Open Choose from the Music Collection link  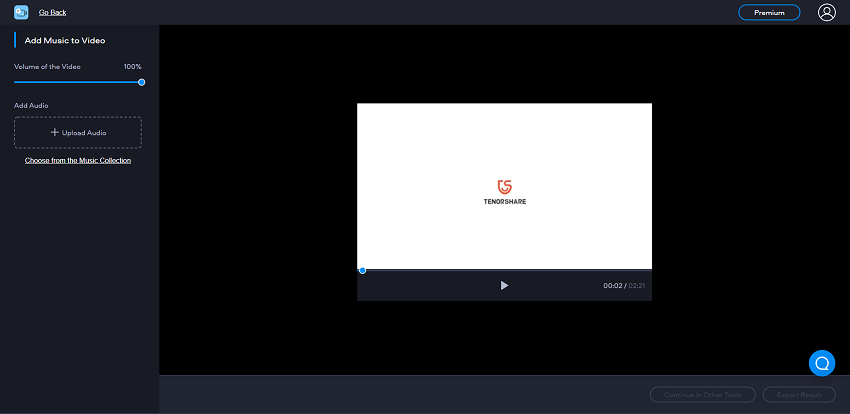78,160
